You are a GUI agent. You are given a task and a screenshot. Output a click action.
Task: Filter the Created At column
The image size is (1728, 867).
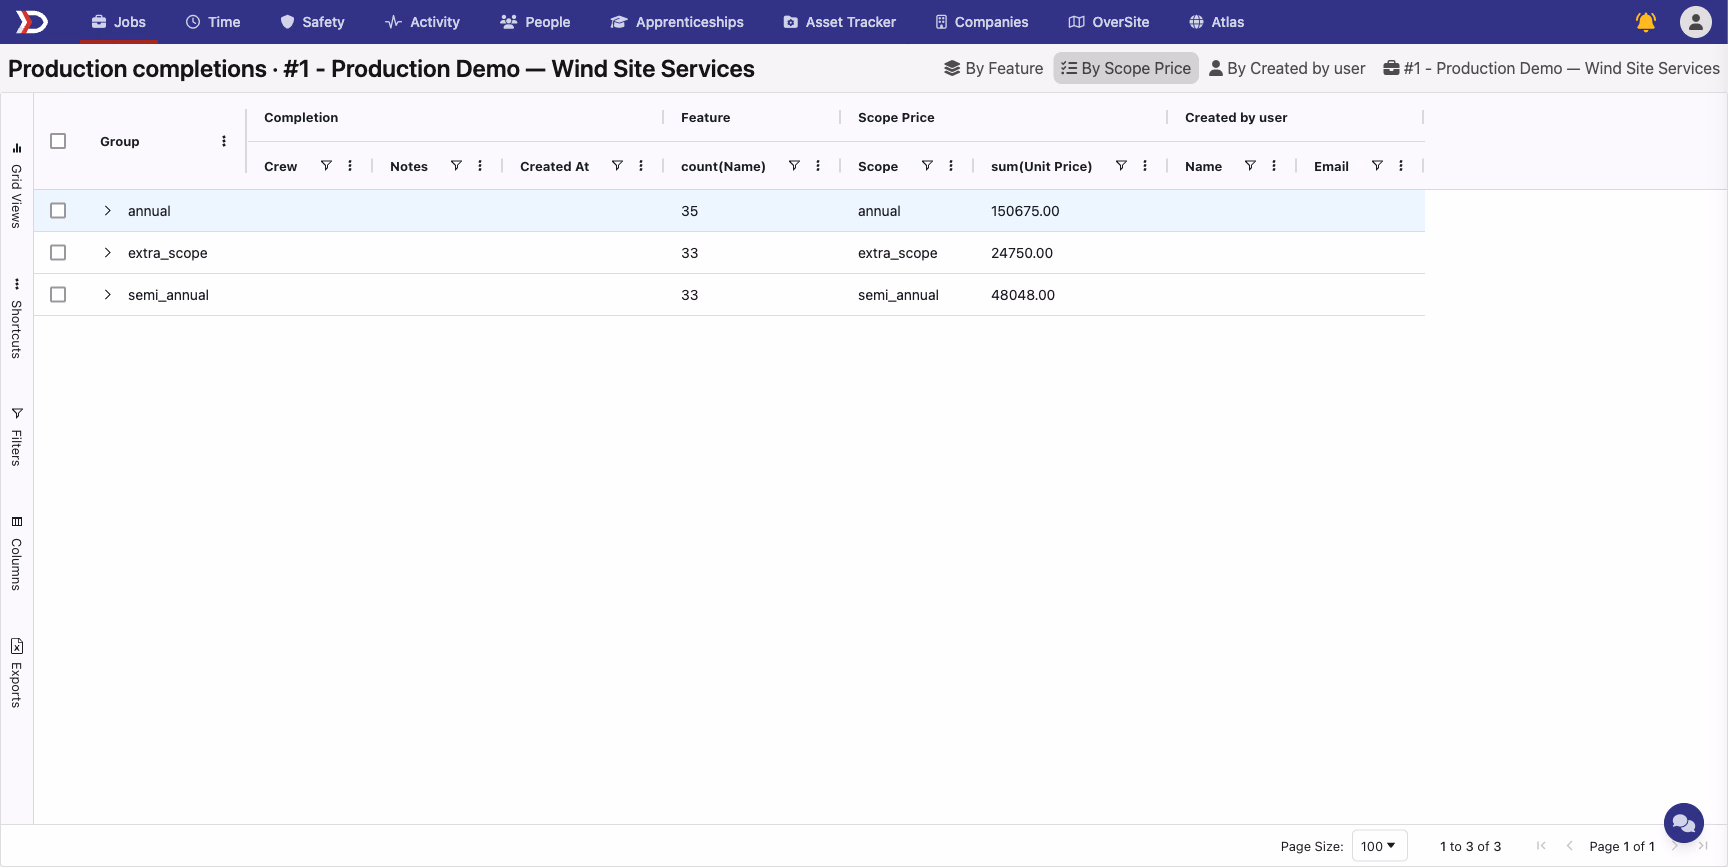click(x=617, y=166)
